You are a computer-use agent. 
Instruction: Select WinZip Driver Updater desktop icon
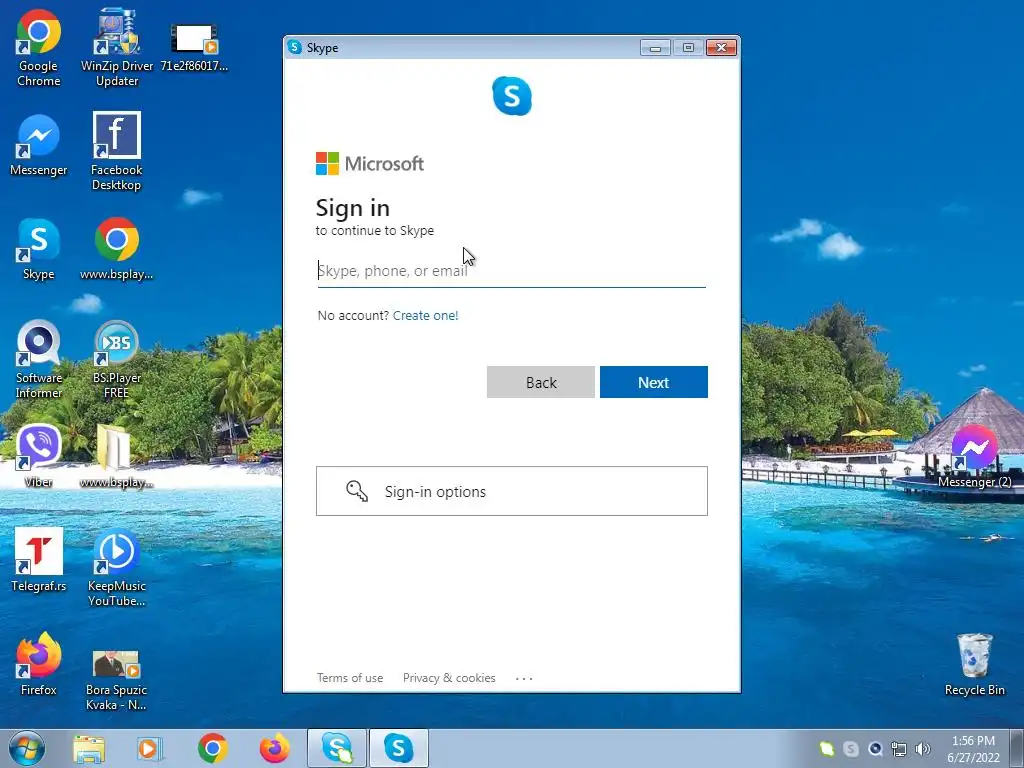point(117,48)
